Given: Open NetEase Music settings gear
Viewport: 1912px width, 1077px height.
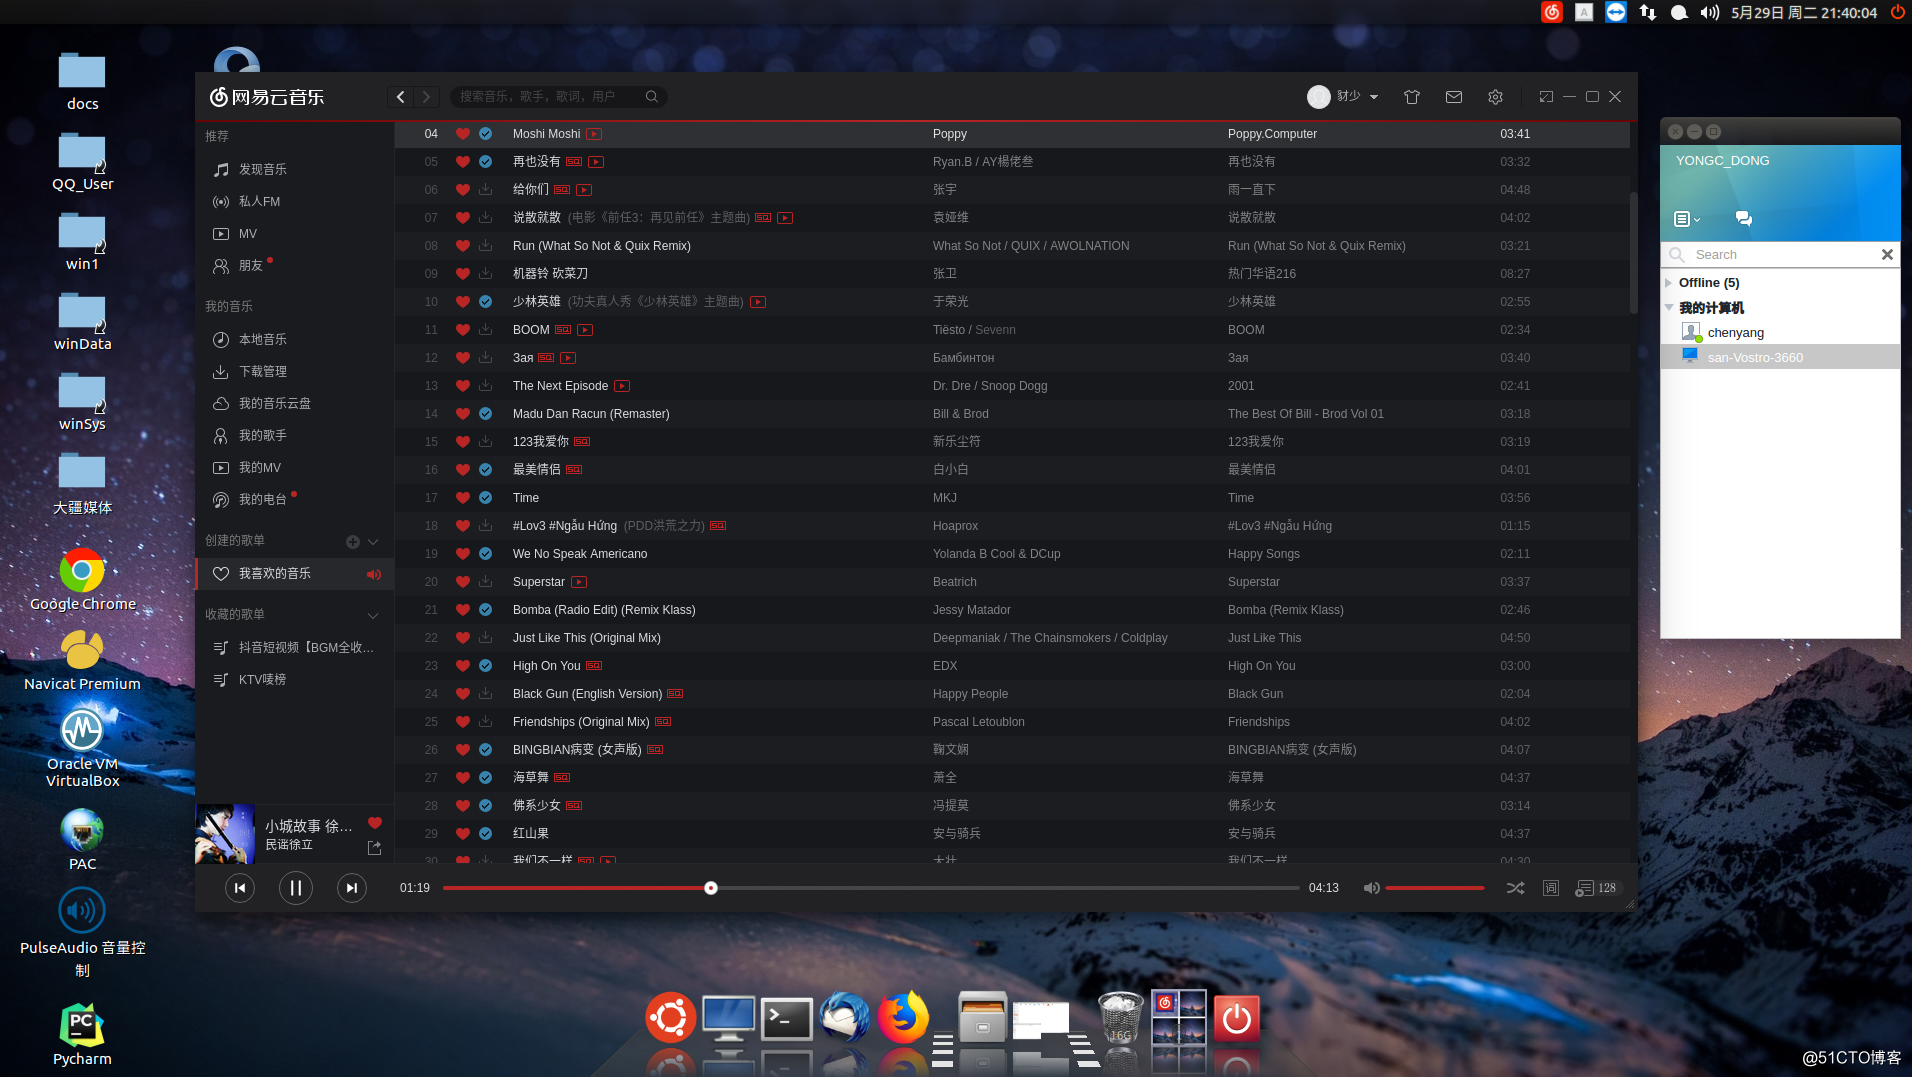Looking at the screenshot, I should 1495,97.
